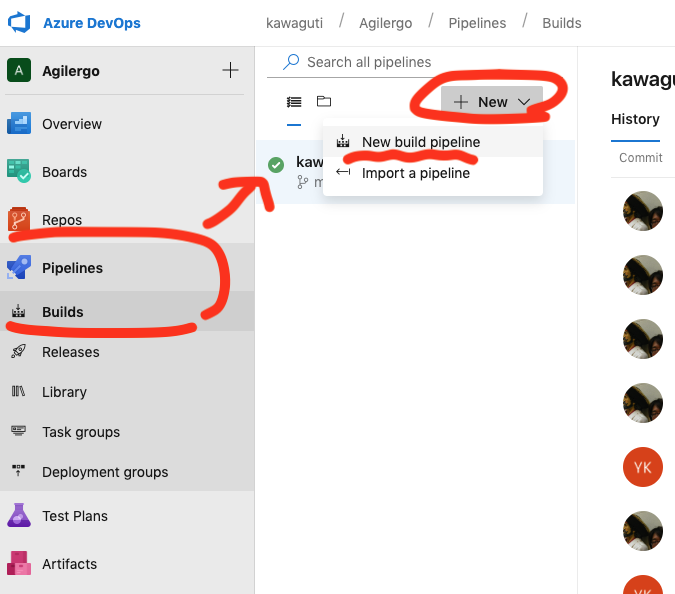Click the Test Plans flask icon

[x=19, y=515]
